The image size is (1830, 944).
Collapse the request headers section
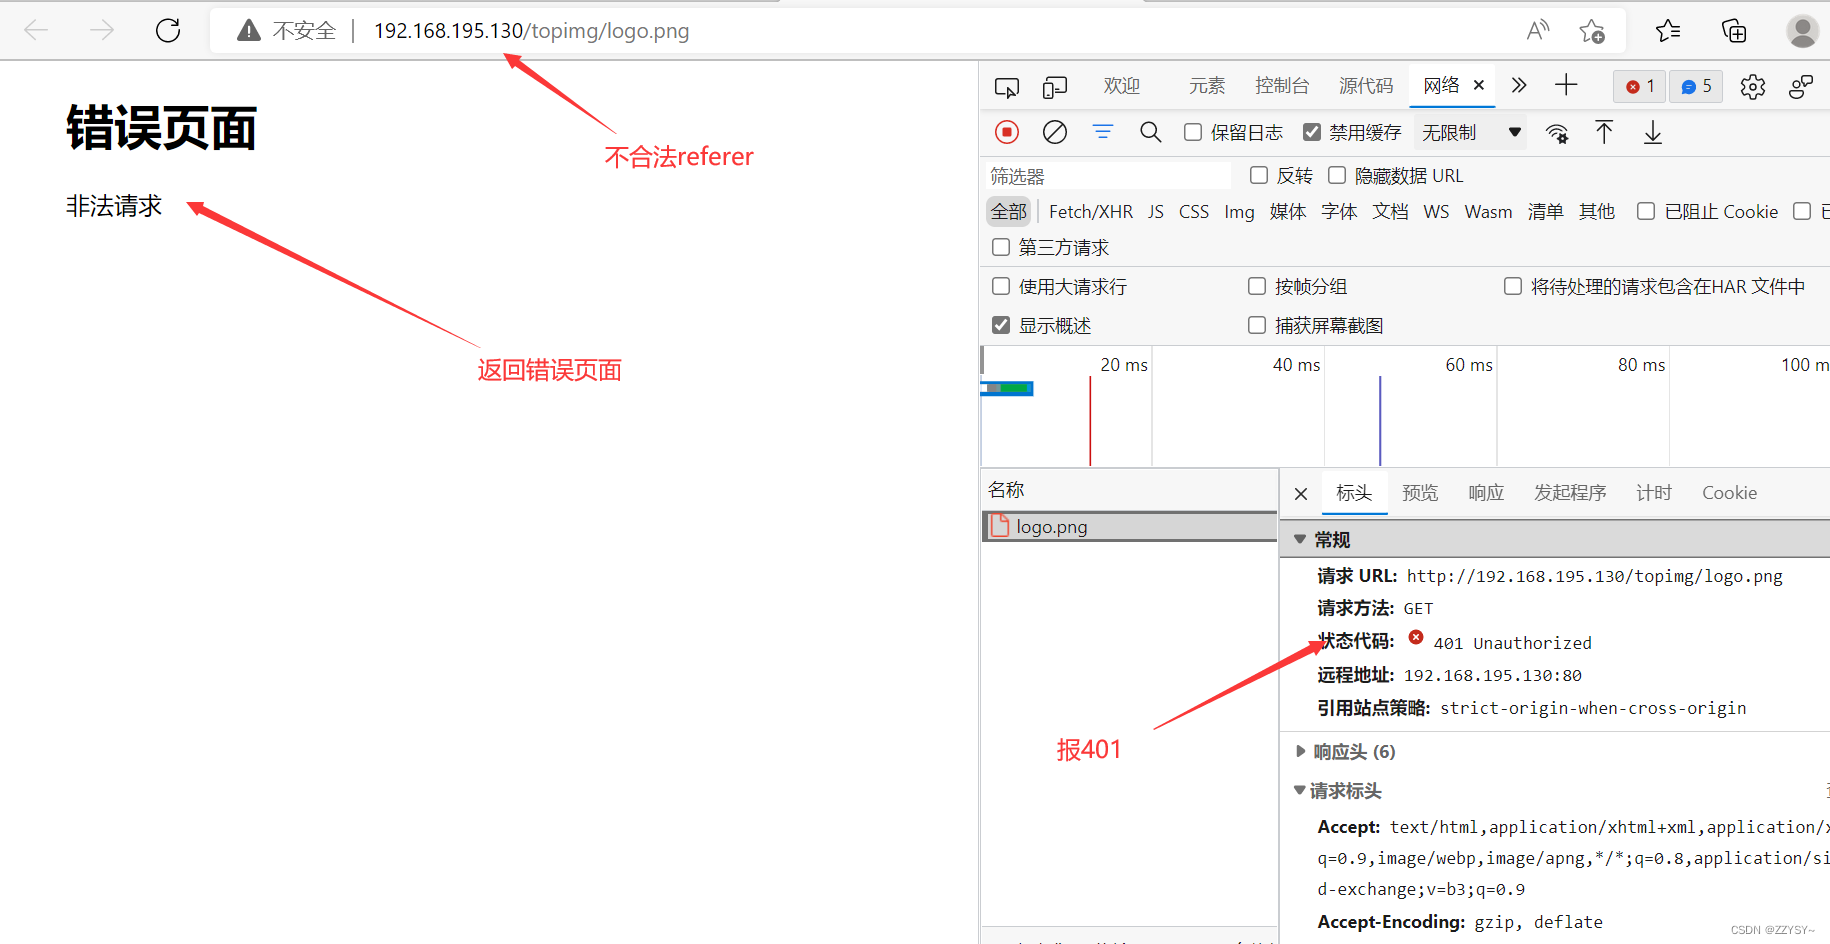point(1300,790)
